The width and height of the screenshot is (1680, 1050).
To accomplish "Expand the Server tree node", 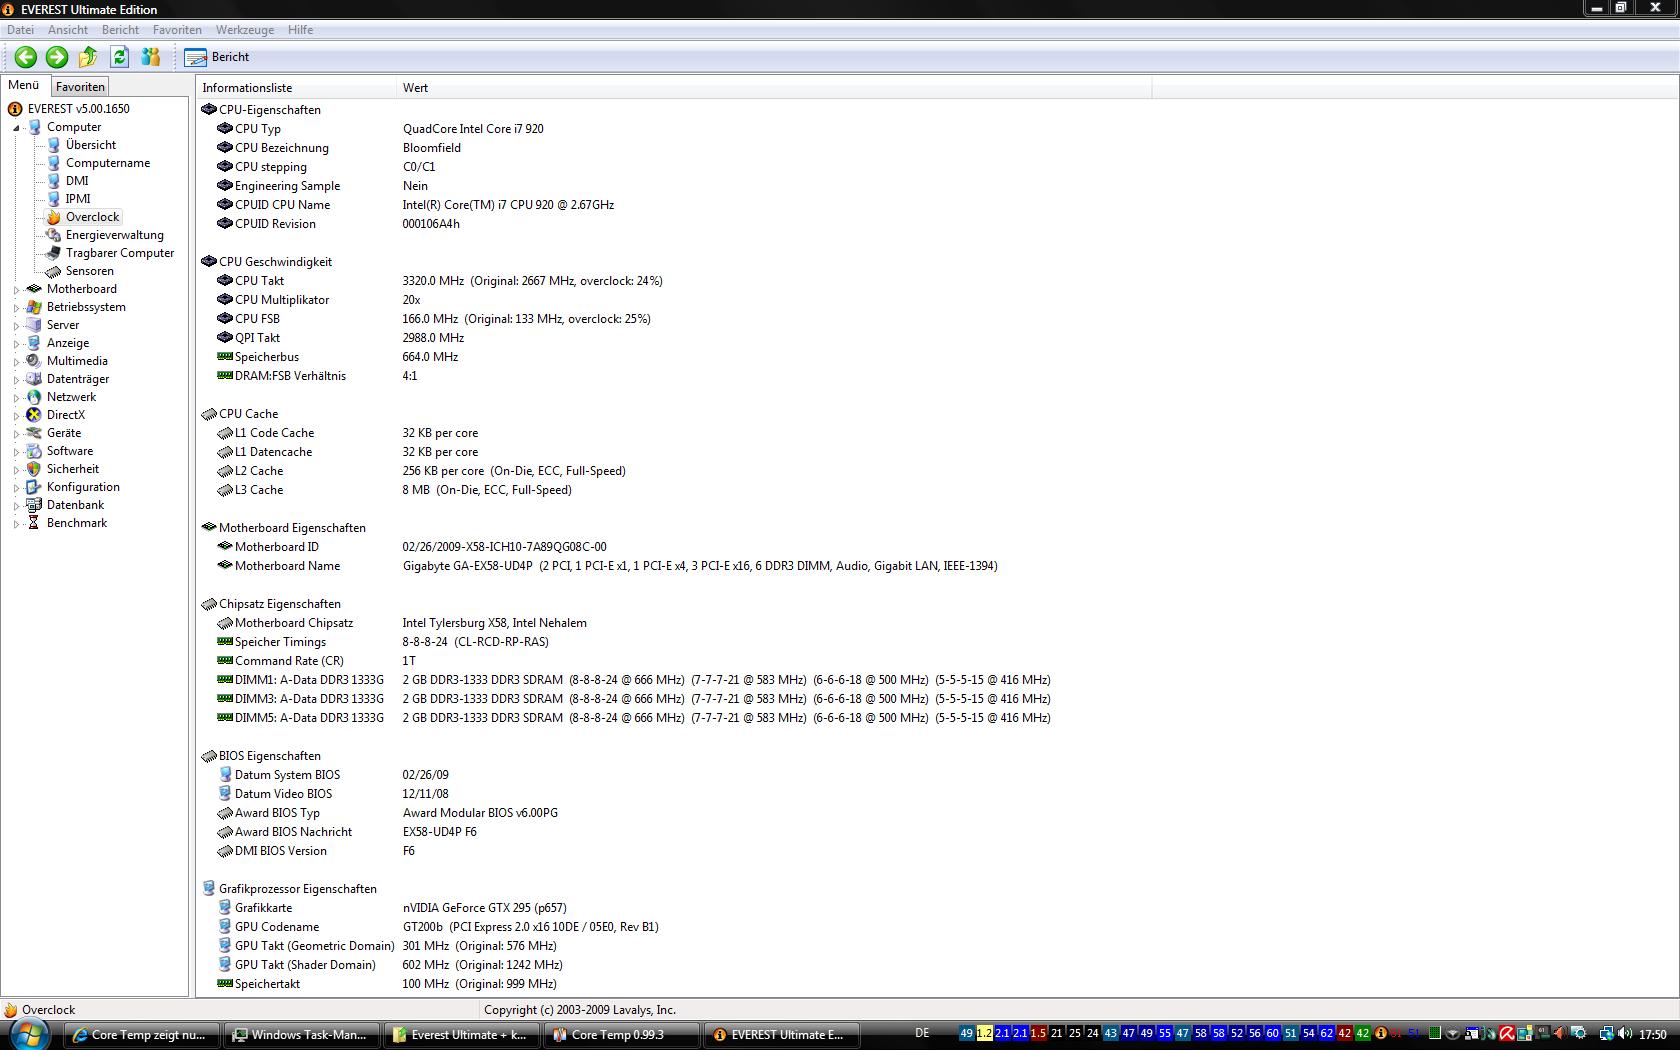I will 16,326.
